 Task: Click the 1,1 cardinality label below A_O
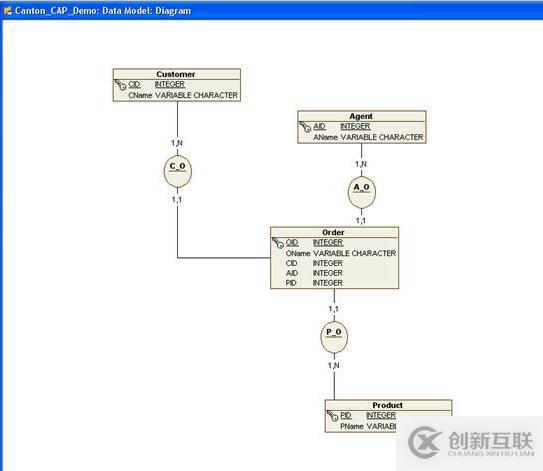(x=361, y=220)
